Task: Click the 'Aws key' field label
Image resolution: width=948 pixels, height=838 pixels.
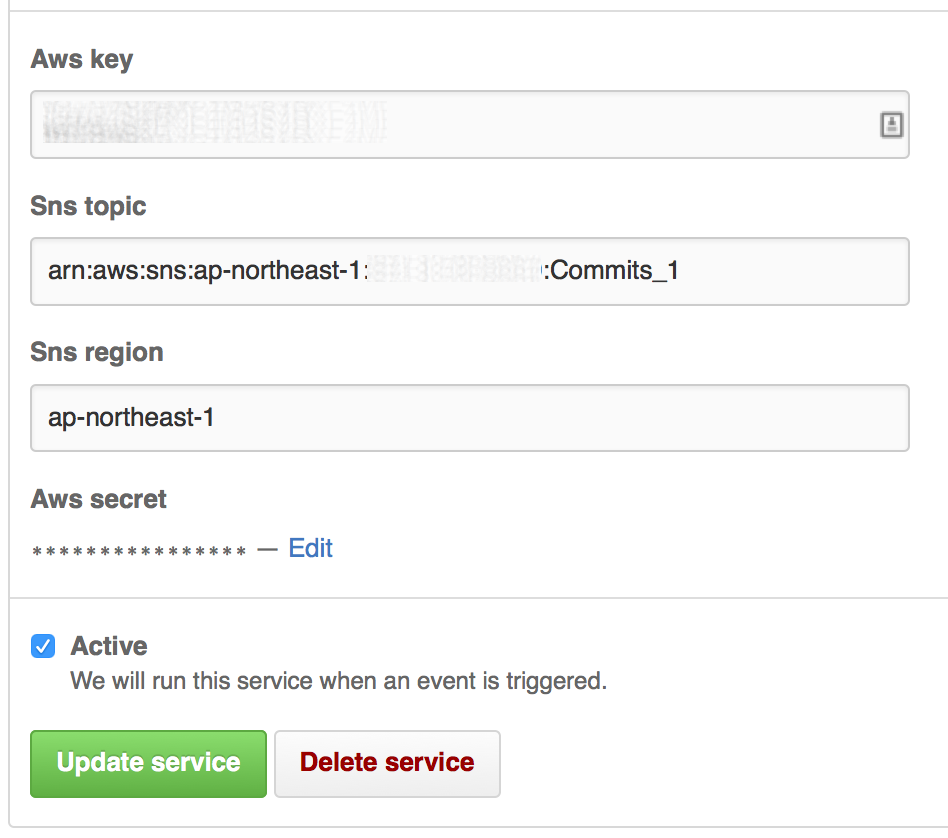Action: [82, 60]
